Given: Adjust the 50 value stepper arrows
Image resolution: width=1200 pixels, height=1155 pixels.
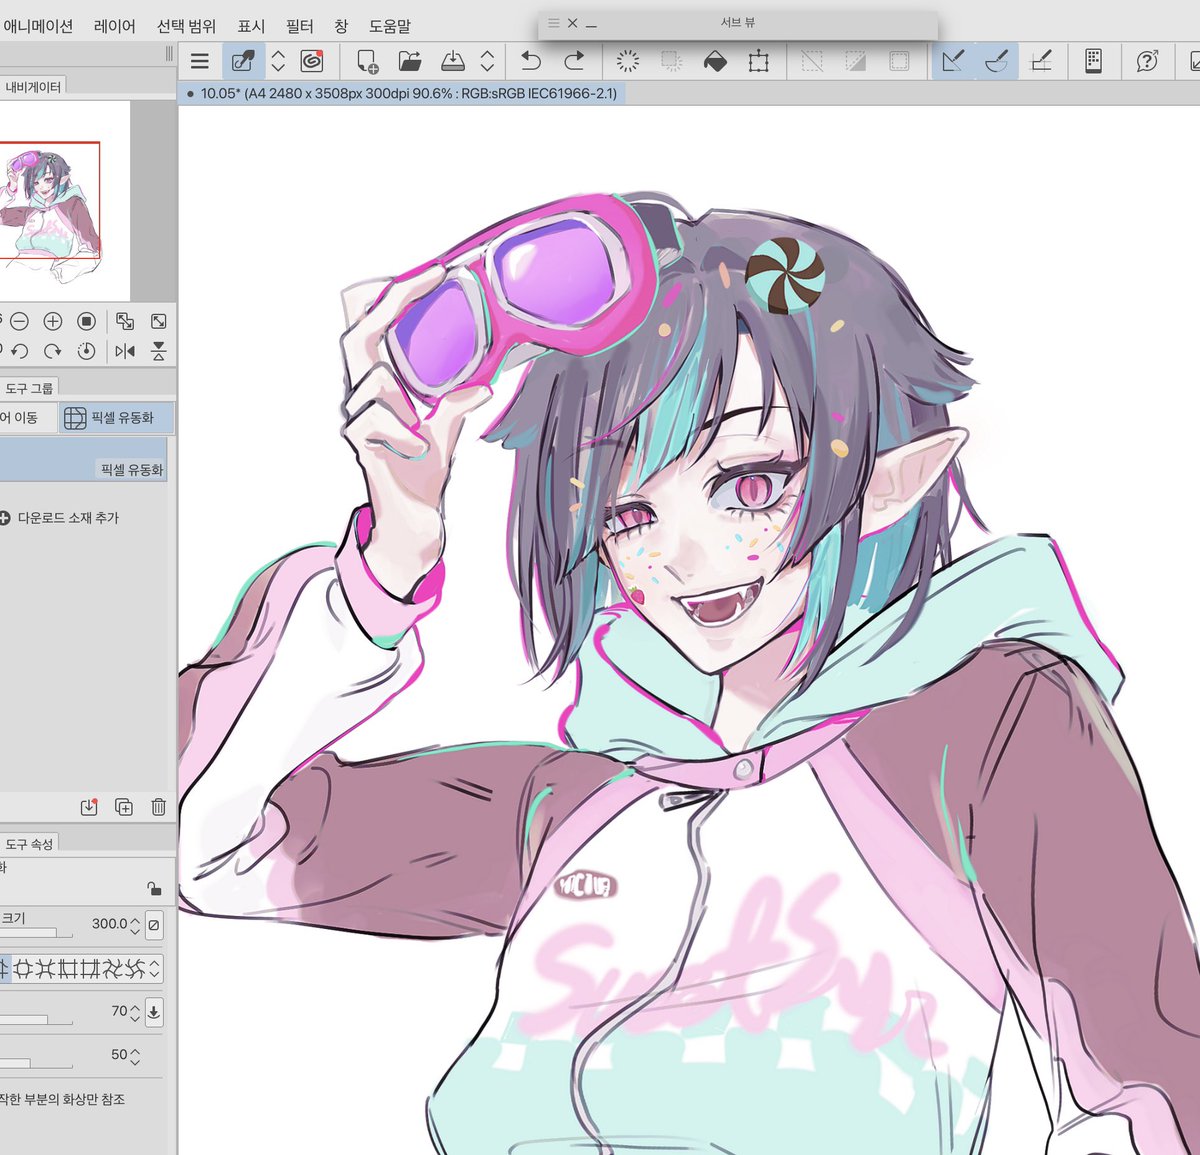Looking at the screenshot, I should pos(135,1056).
